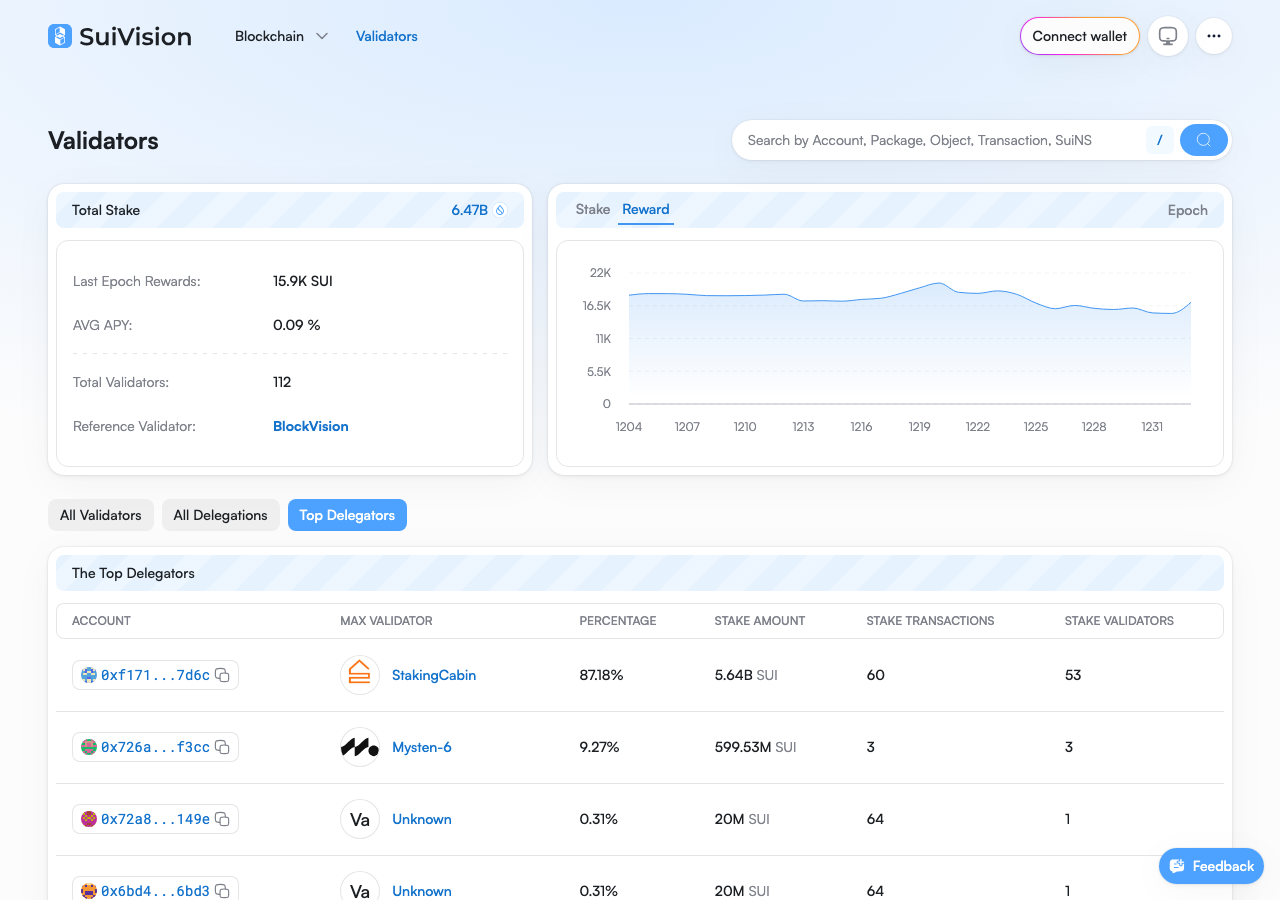Expand the Blockchain menu chevron
The width and height of the screenshot is (1280, 900).
pos(322,36)
